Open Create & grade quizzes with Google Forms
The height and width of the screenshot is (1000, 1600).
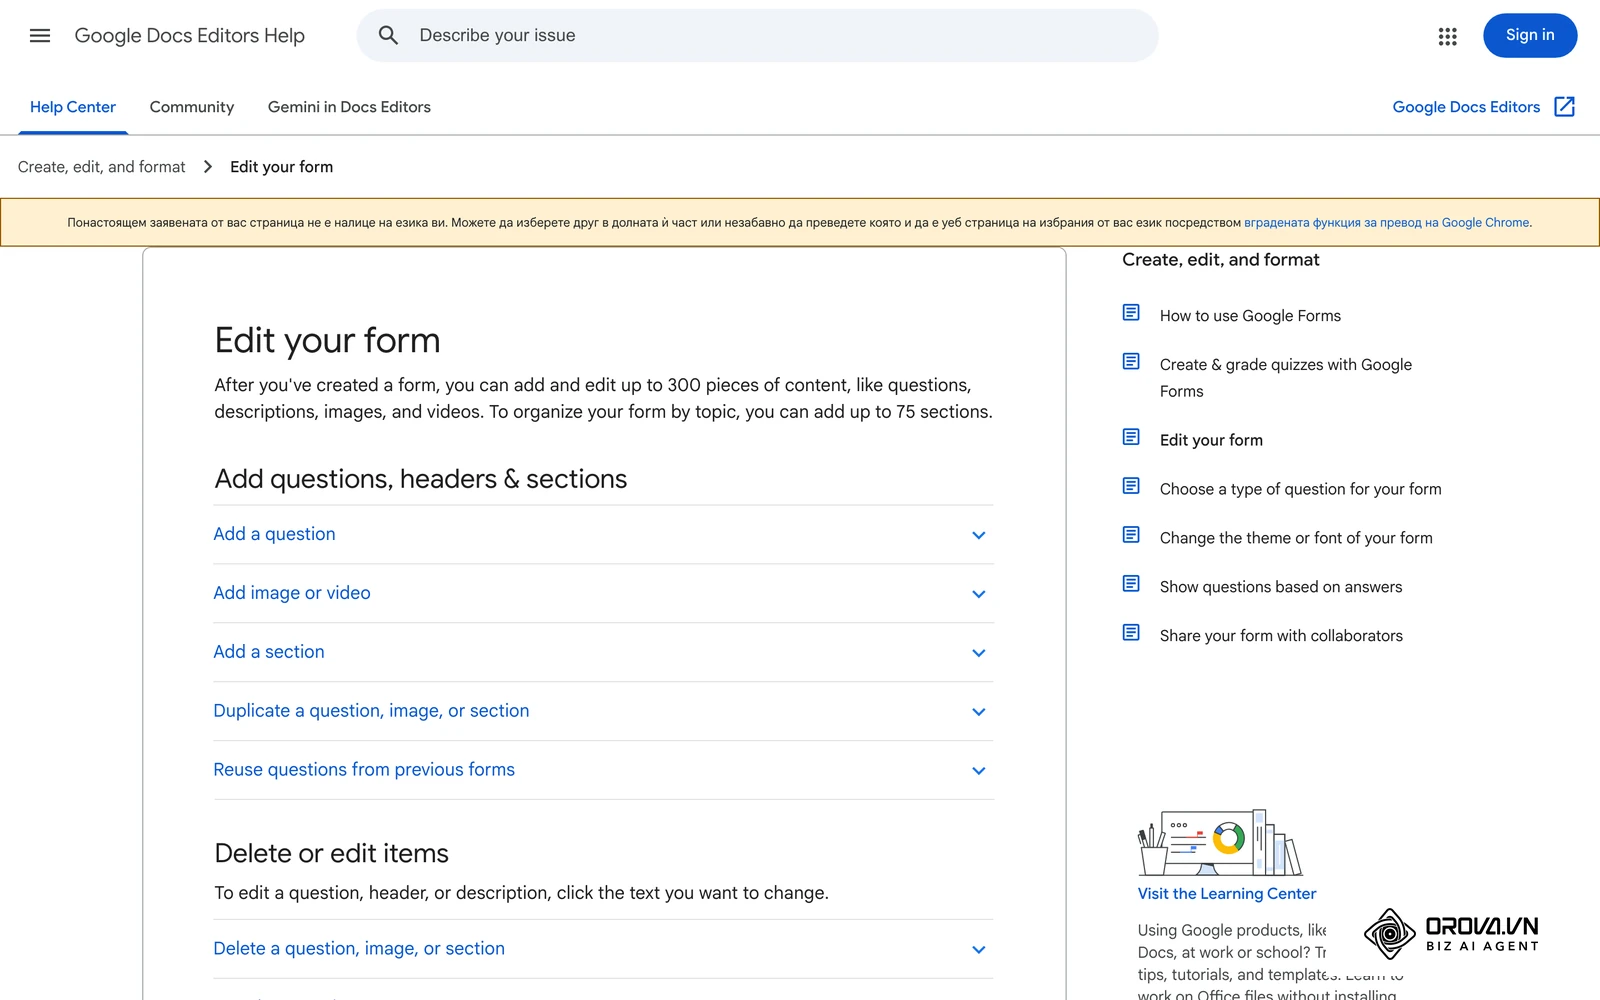coord(1286,378)
